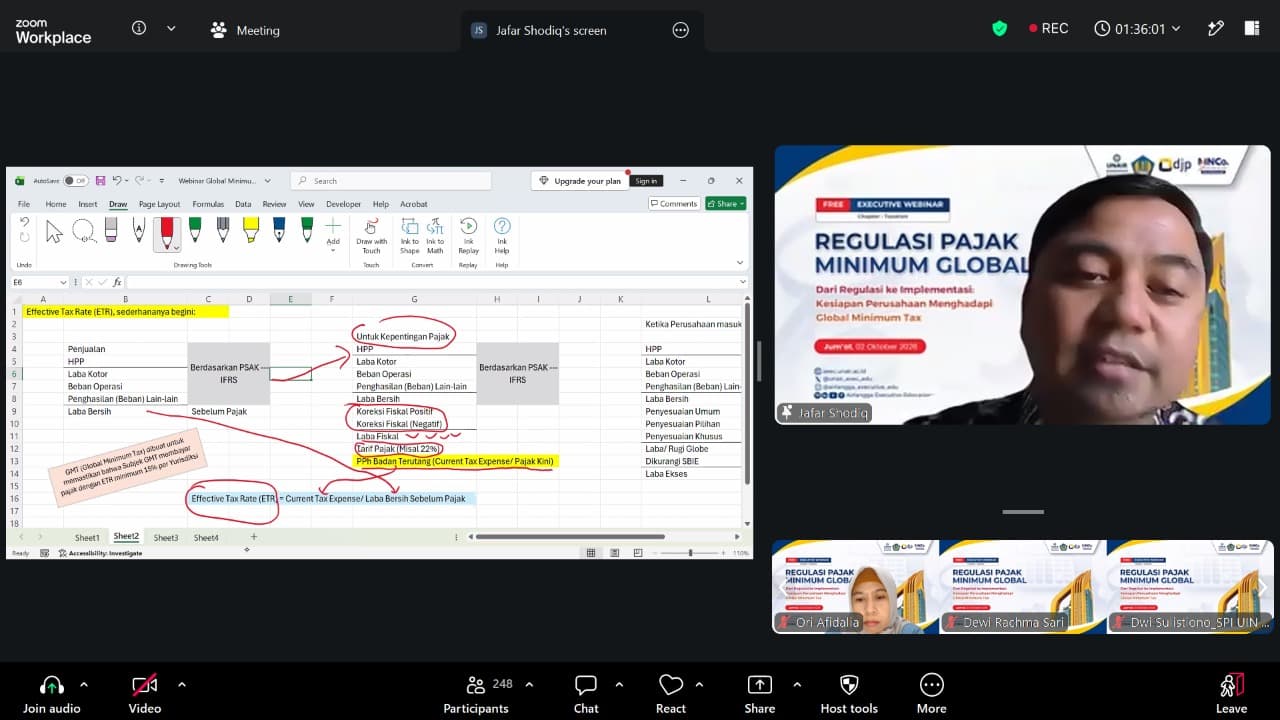Open More options beside Jafar Shodiq's screen

(x=681, y=30)
